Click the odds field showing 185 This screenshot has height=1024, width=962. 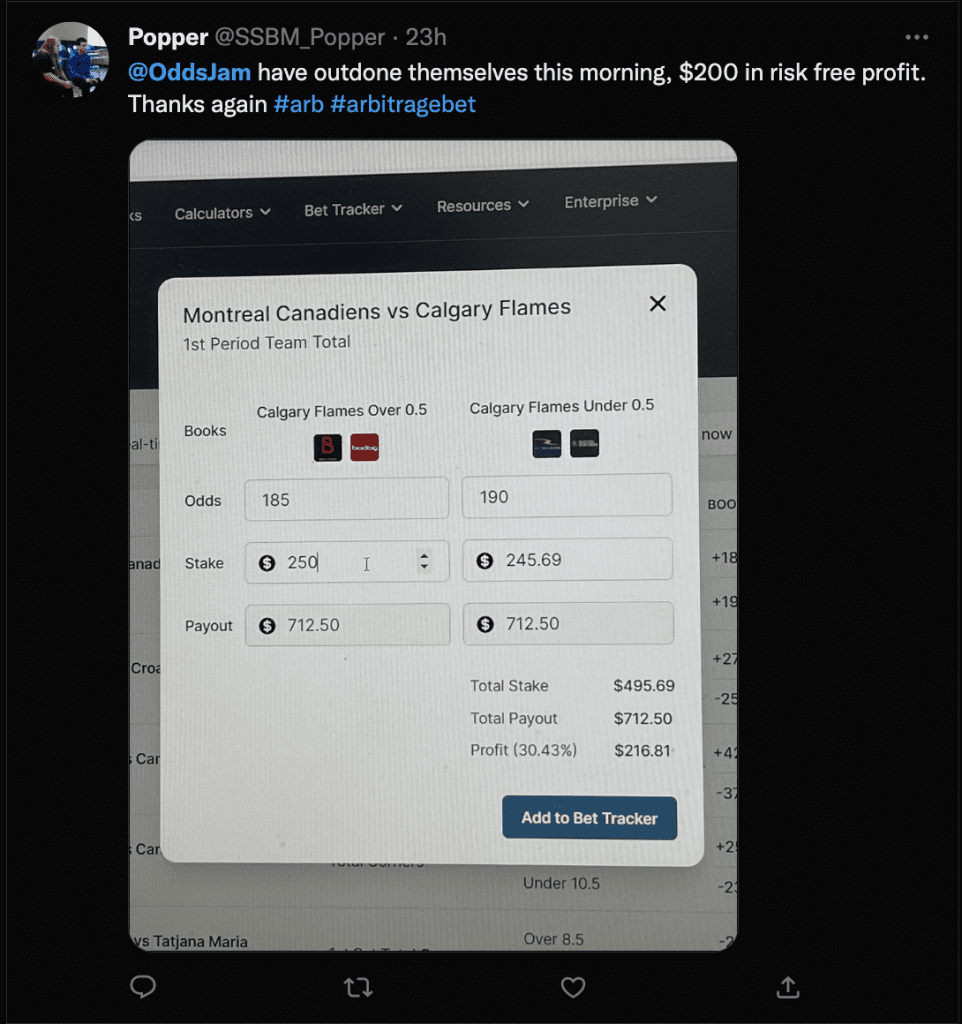[x=347, y=499]
